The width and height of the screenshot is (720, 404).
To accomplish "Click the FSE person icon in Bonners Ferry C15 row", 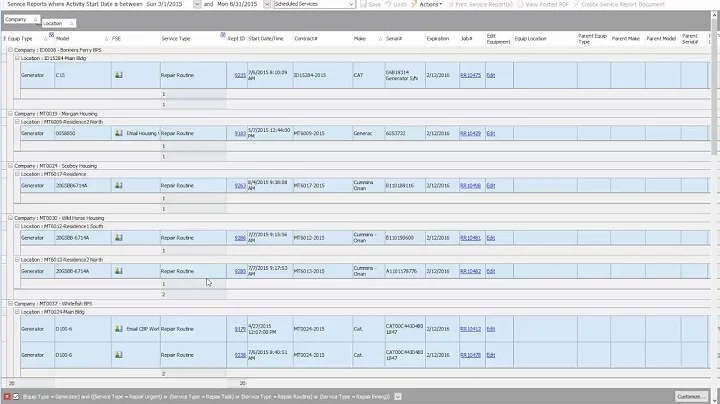I will pos(118,75).
